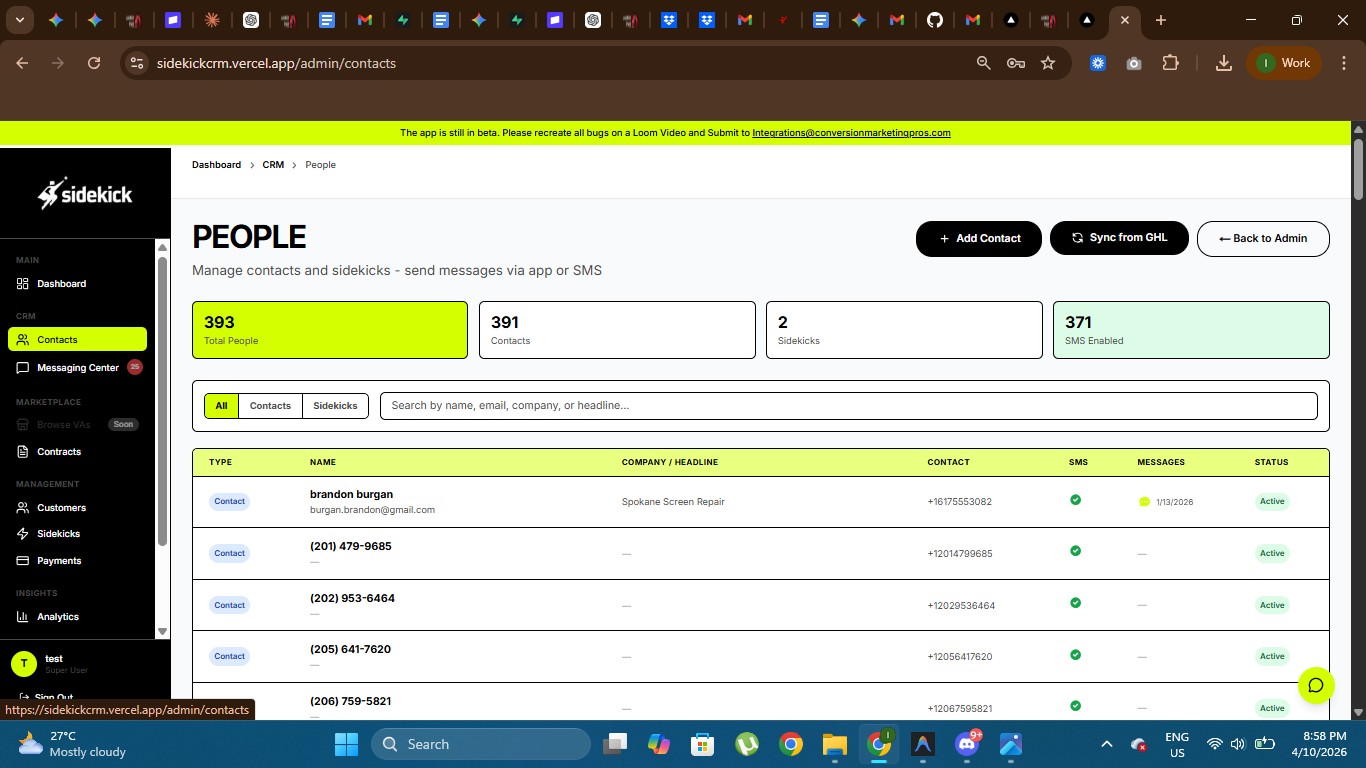1366x768 pixels.
Task: Open the chat bubble widget
Action: click(x=1316, y=686)
